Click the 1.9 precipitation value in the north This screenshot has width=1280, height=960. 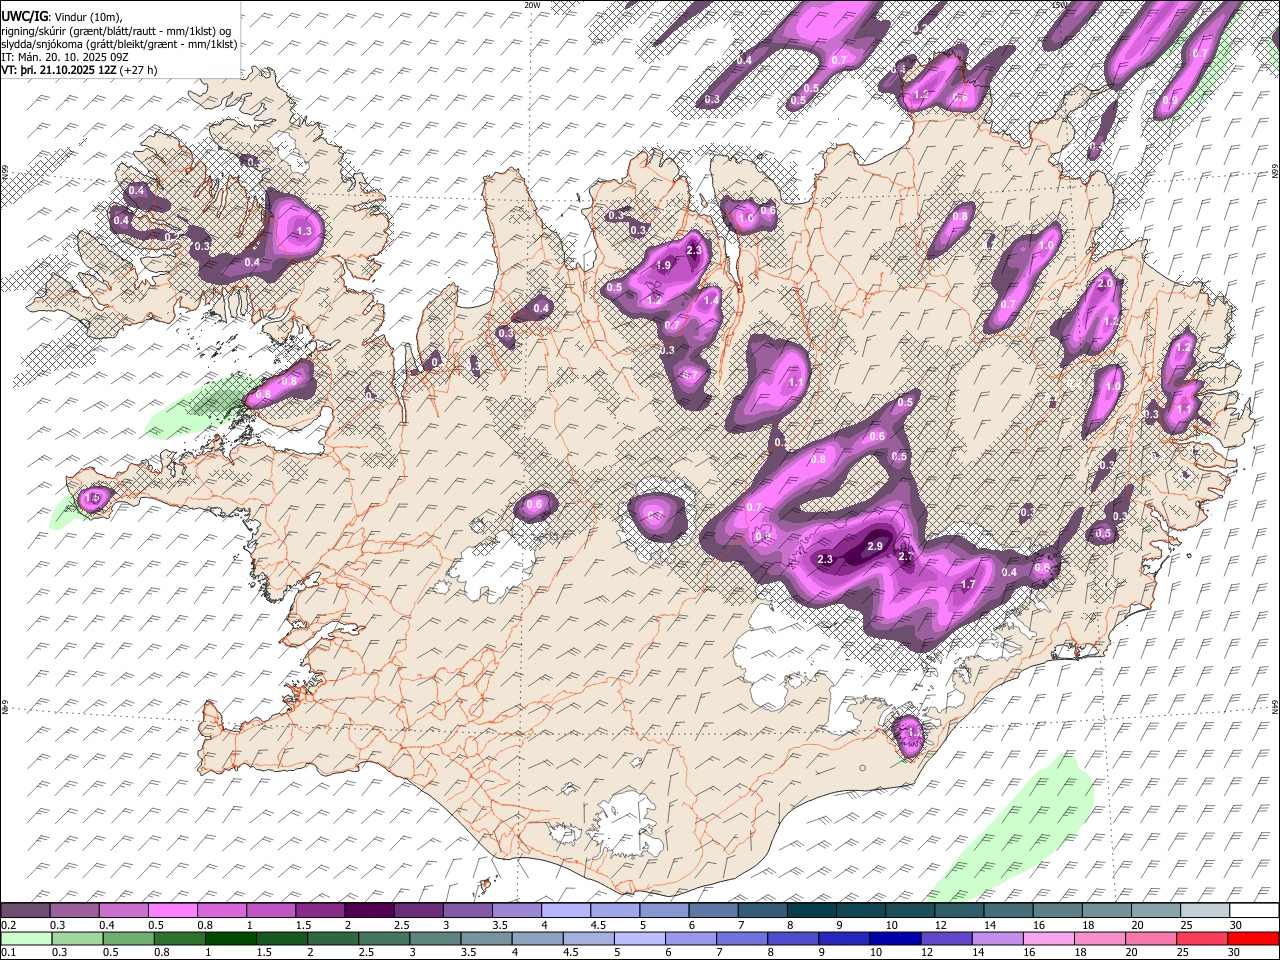[663, 265]
